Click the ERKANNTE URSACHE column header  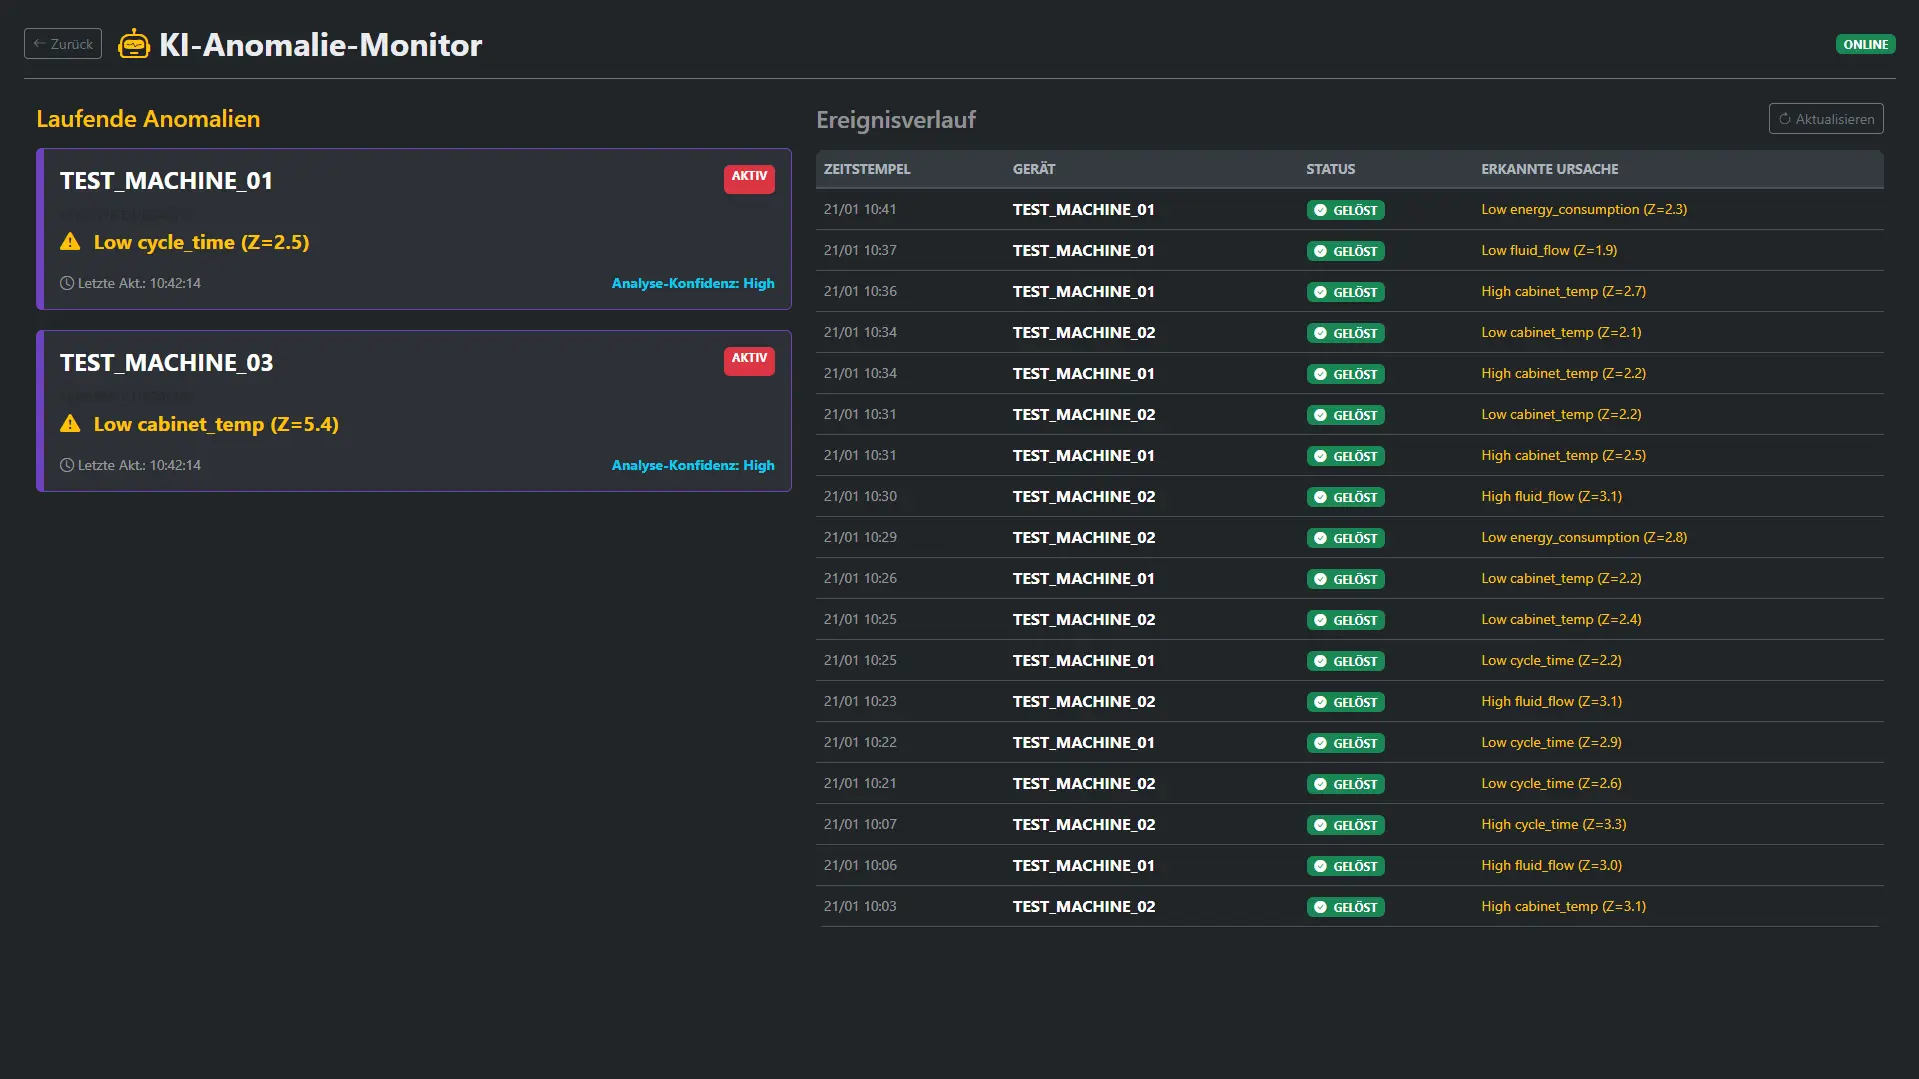click(1549, 169)
